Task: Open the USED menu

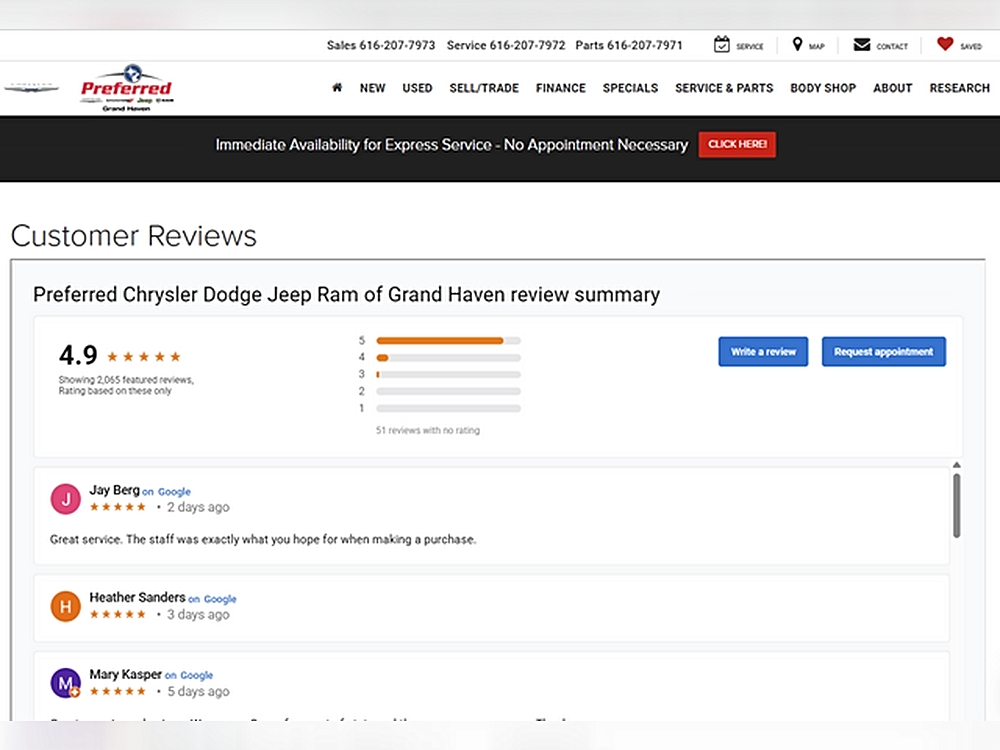Action: point(417,88)
